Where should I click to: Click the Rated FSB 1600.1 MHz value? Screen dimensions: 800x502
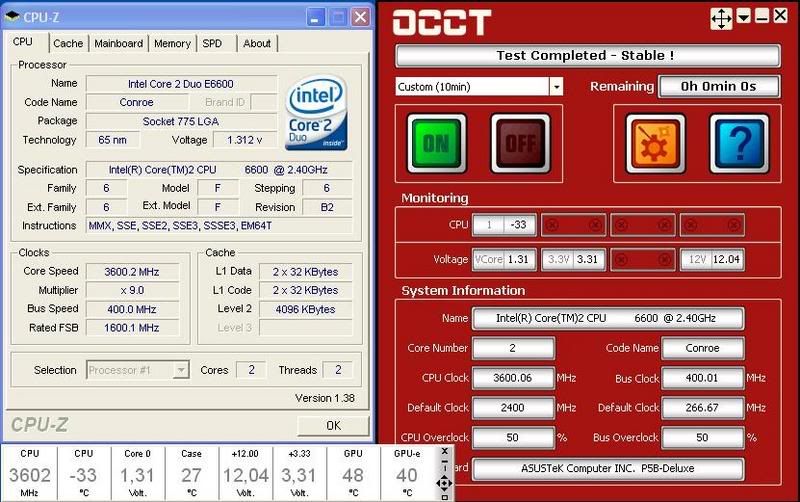(x=133, y=328)
